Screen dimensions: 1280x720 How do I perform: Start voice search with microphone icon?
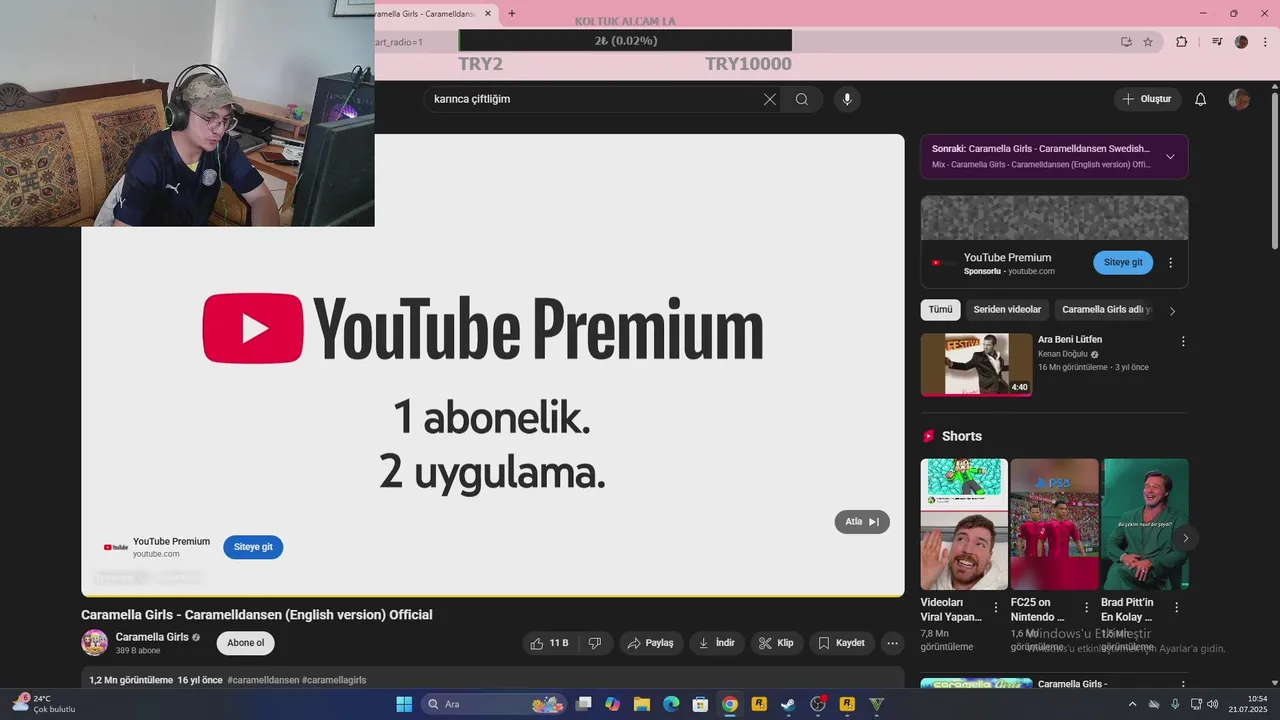coord(847,99)
